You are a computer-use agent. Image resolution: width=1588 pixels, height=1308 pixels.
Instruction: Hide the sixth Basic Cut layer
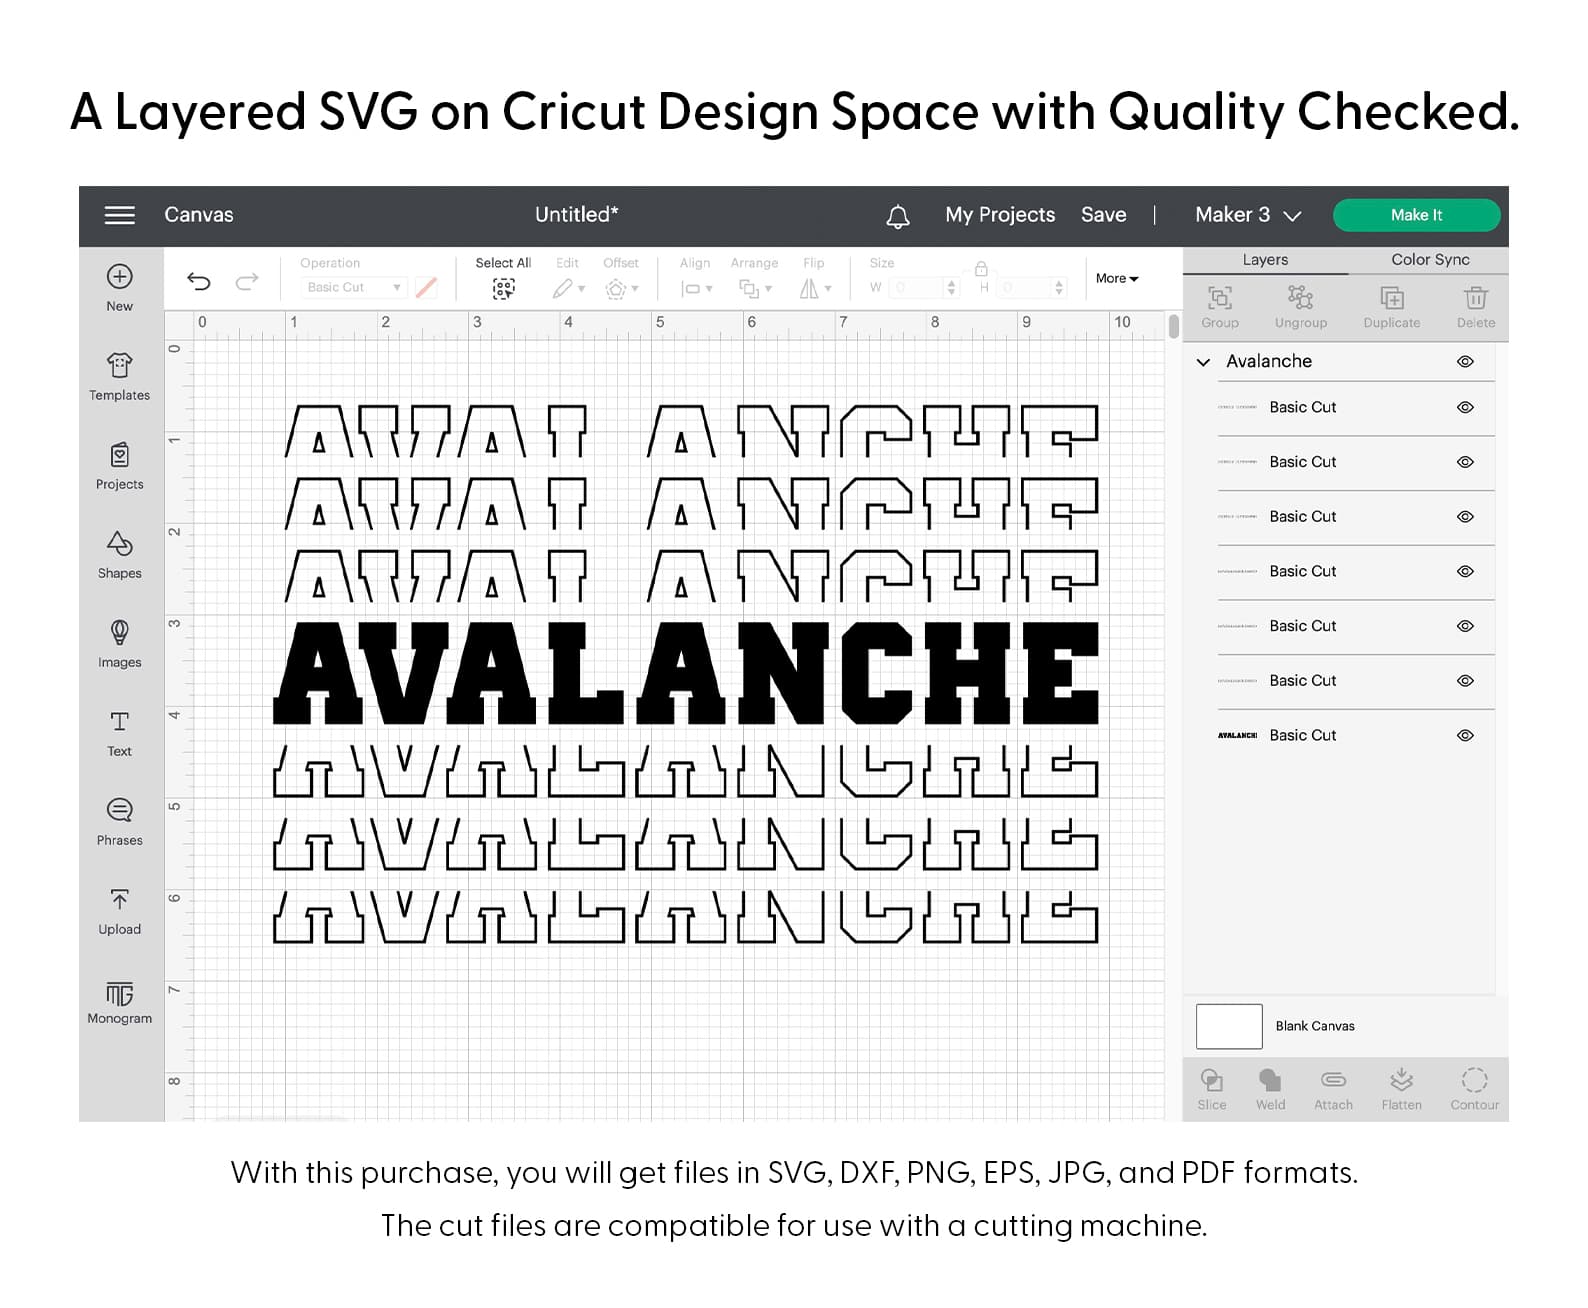[1465, 681]
